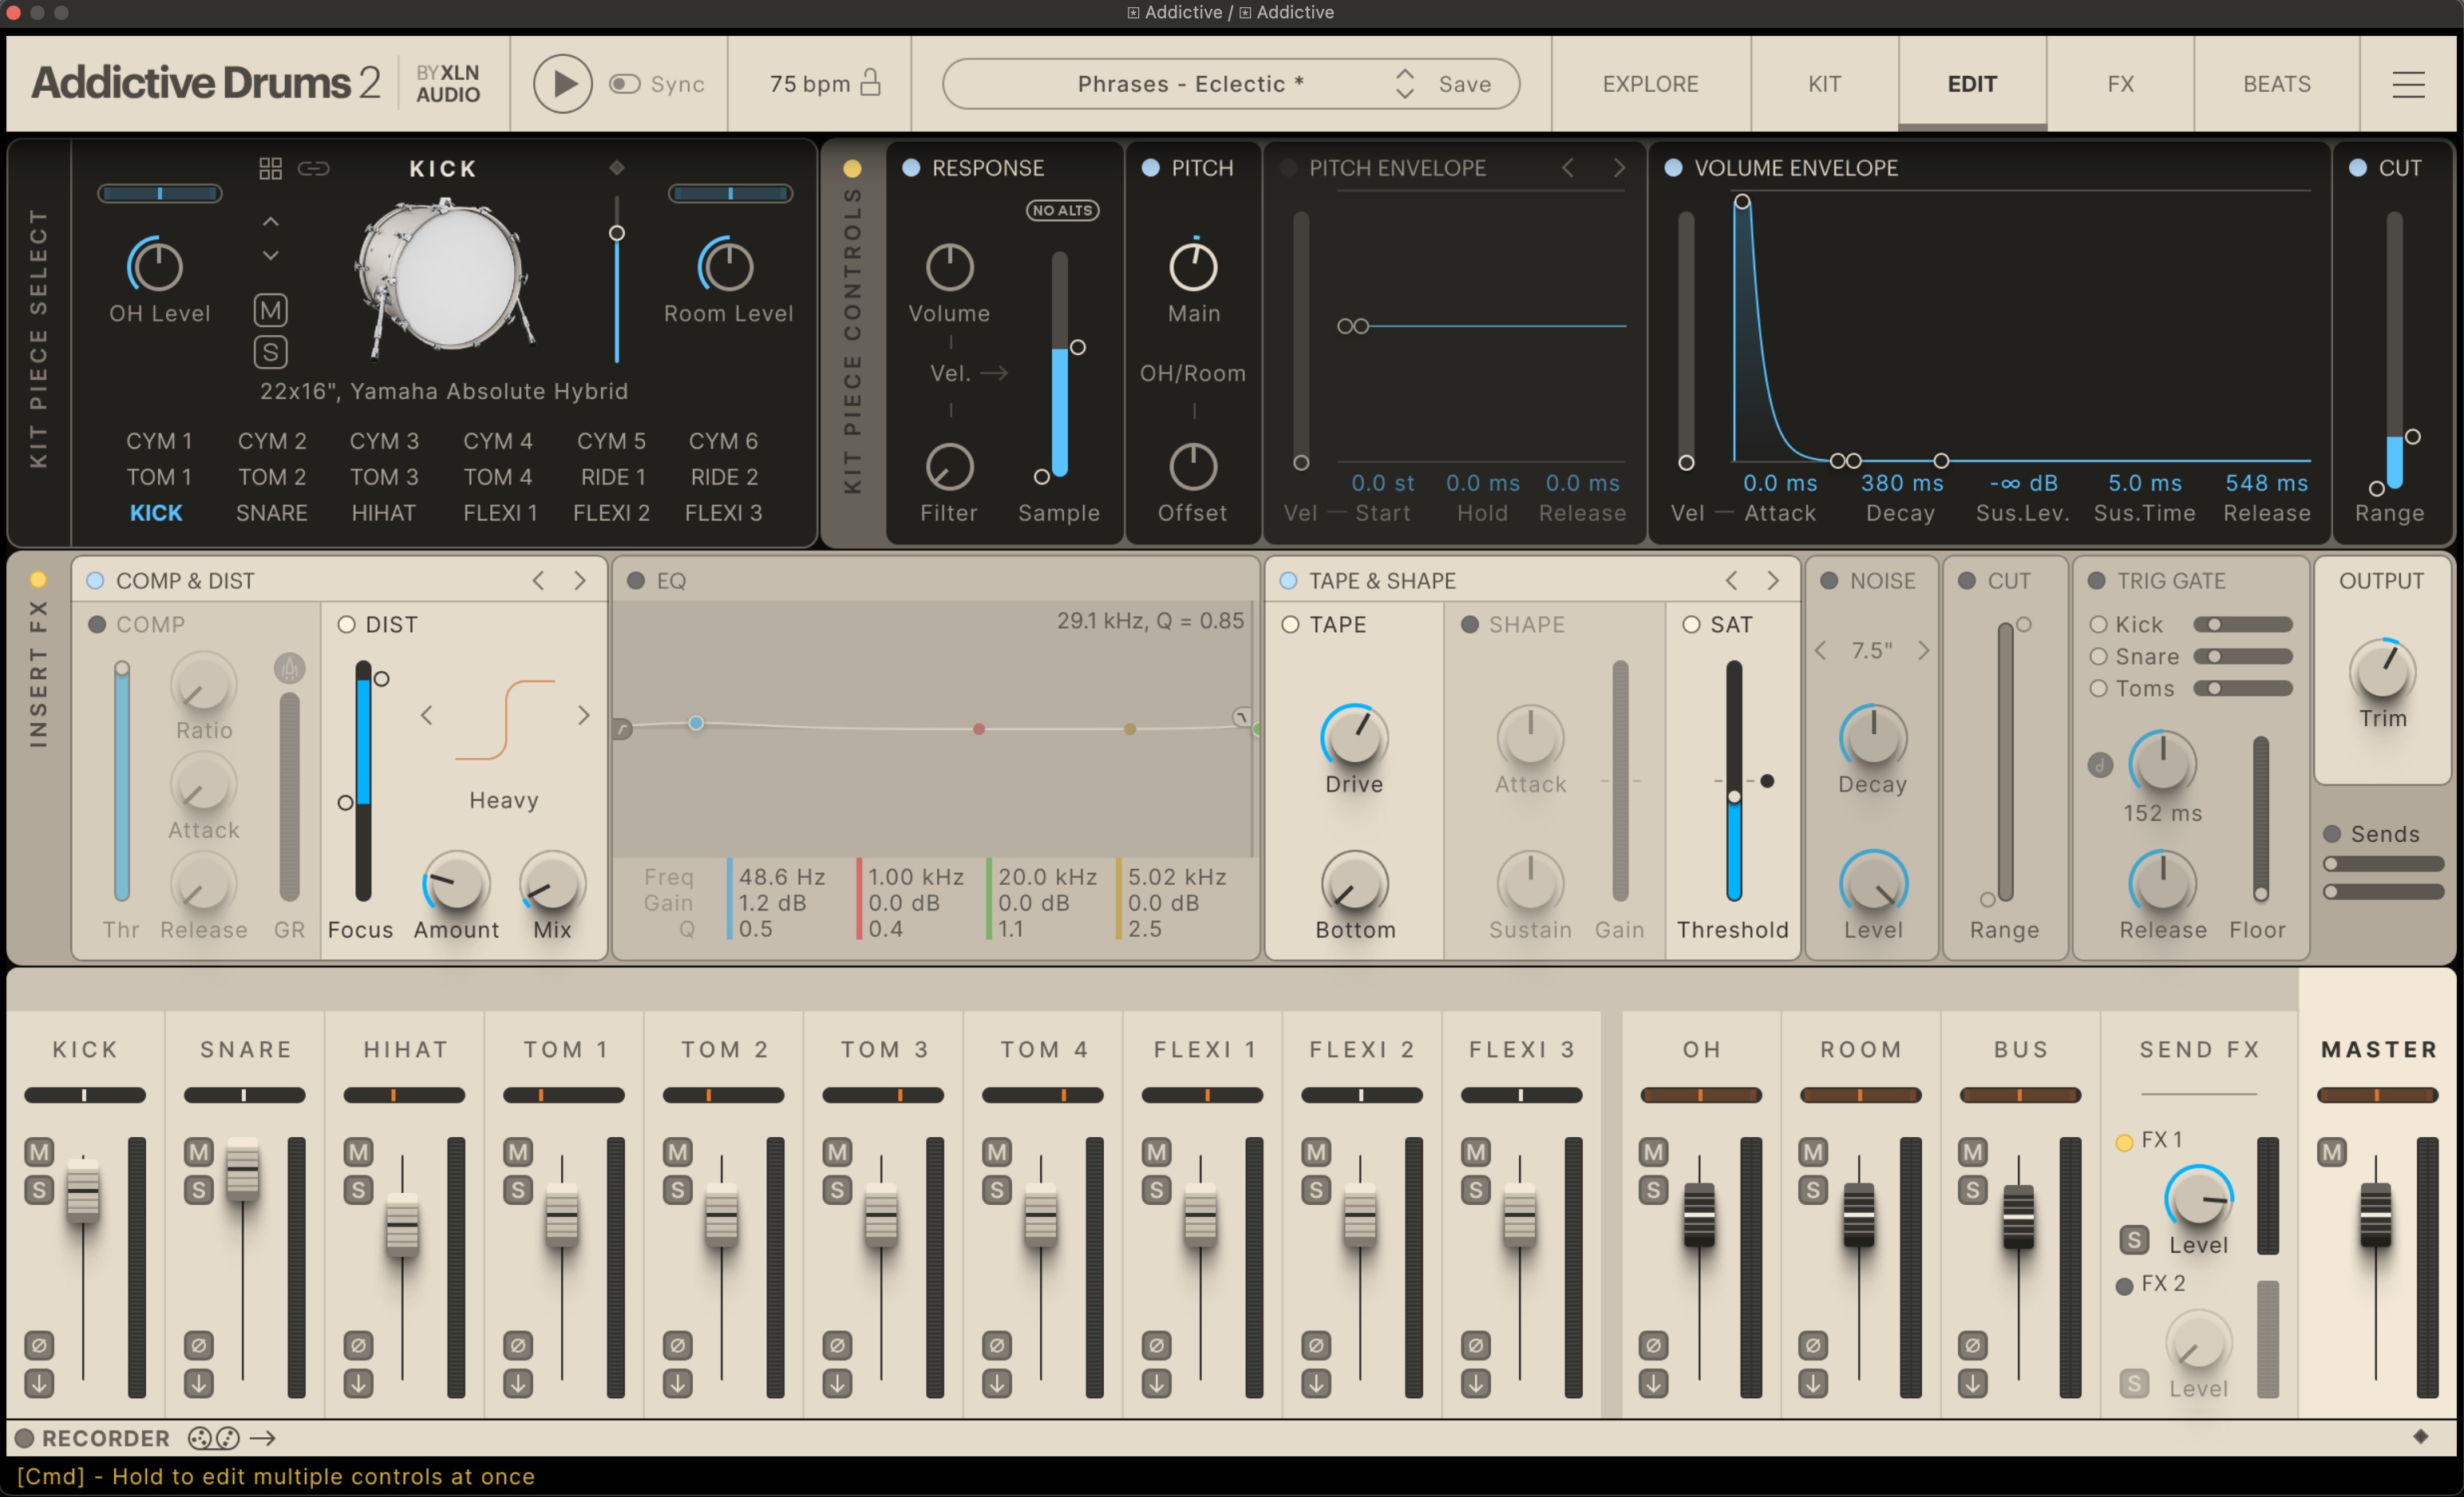The height and width of the screenshot is (1497, 2464).
Task: Click the MASTER volume fader
Action: (x=2376, y=1214)
